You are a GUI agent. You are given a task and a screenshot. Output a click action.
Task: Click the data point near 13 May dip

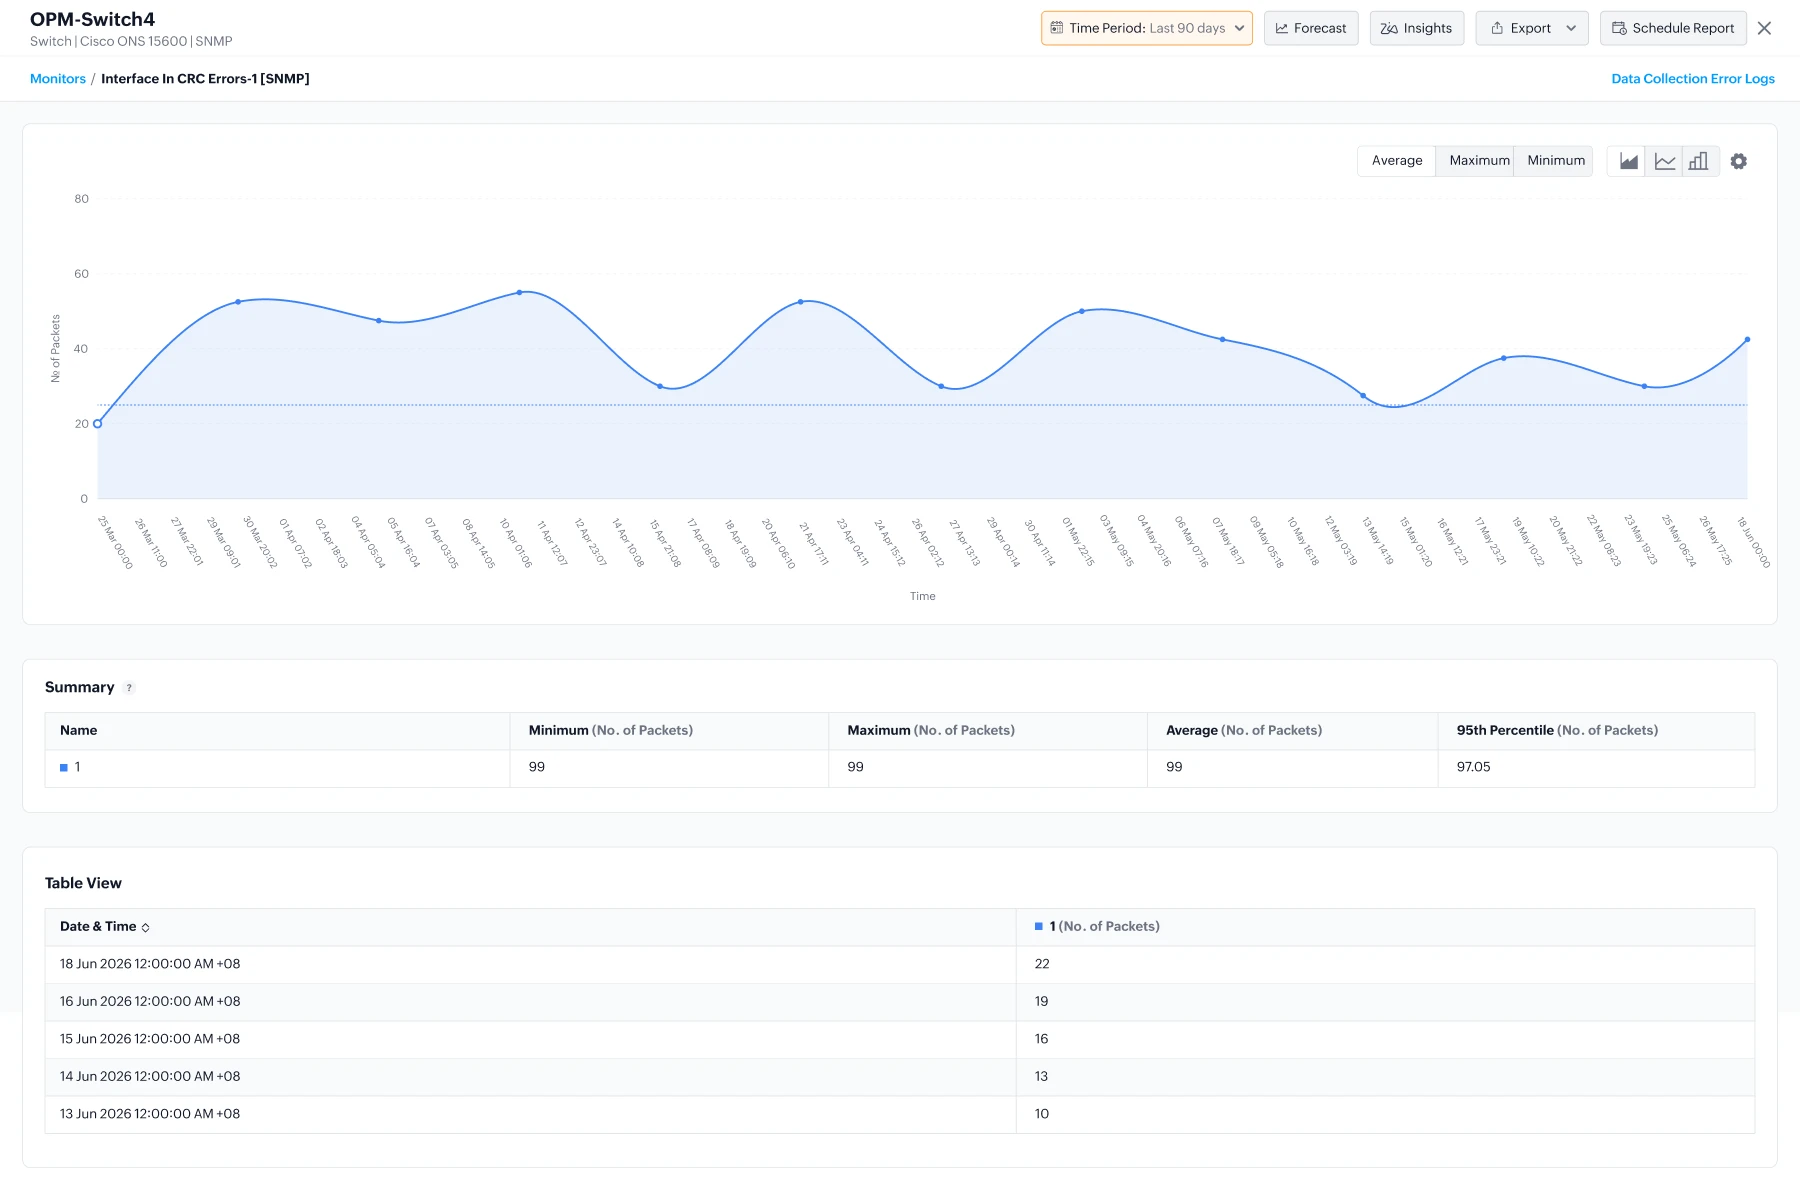point(1363,396)
